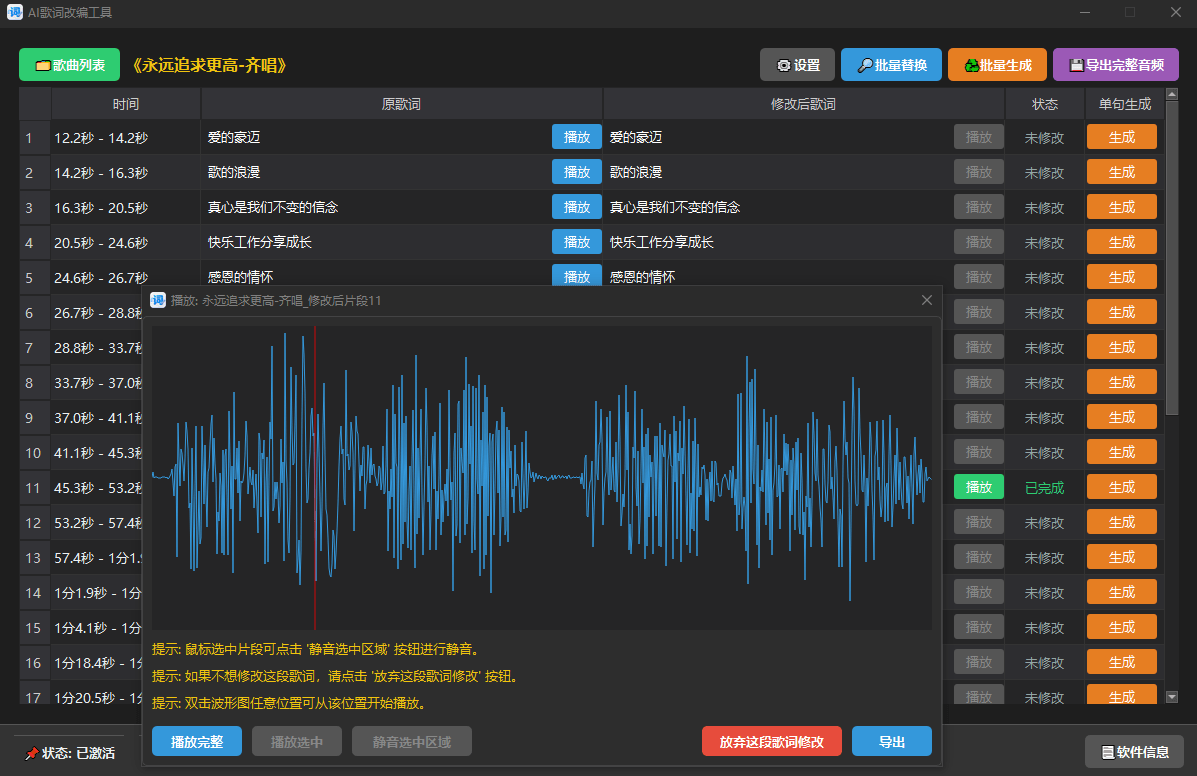Screen dimensions: 1197x776
Task: Click the 批量生成 batch generate button
Action: 997,65
